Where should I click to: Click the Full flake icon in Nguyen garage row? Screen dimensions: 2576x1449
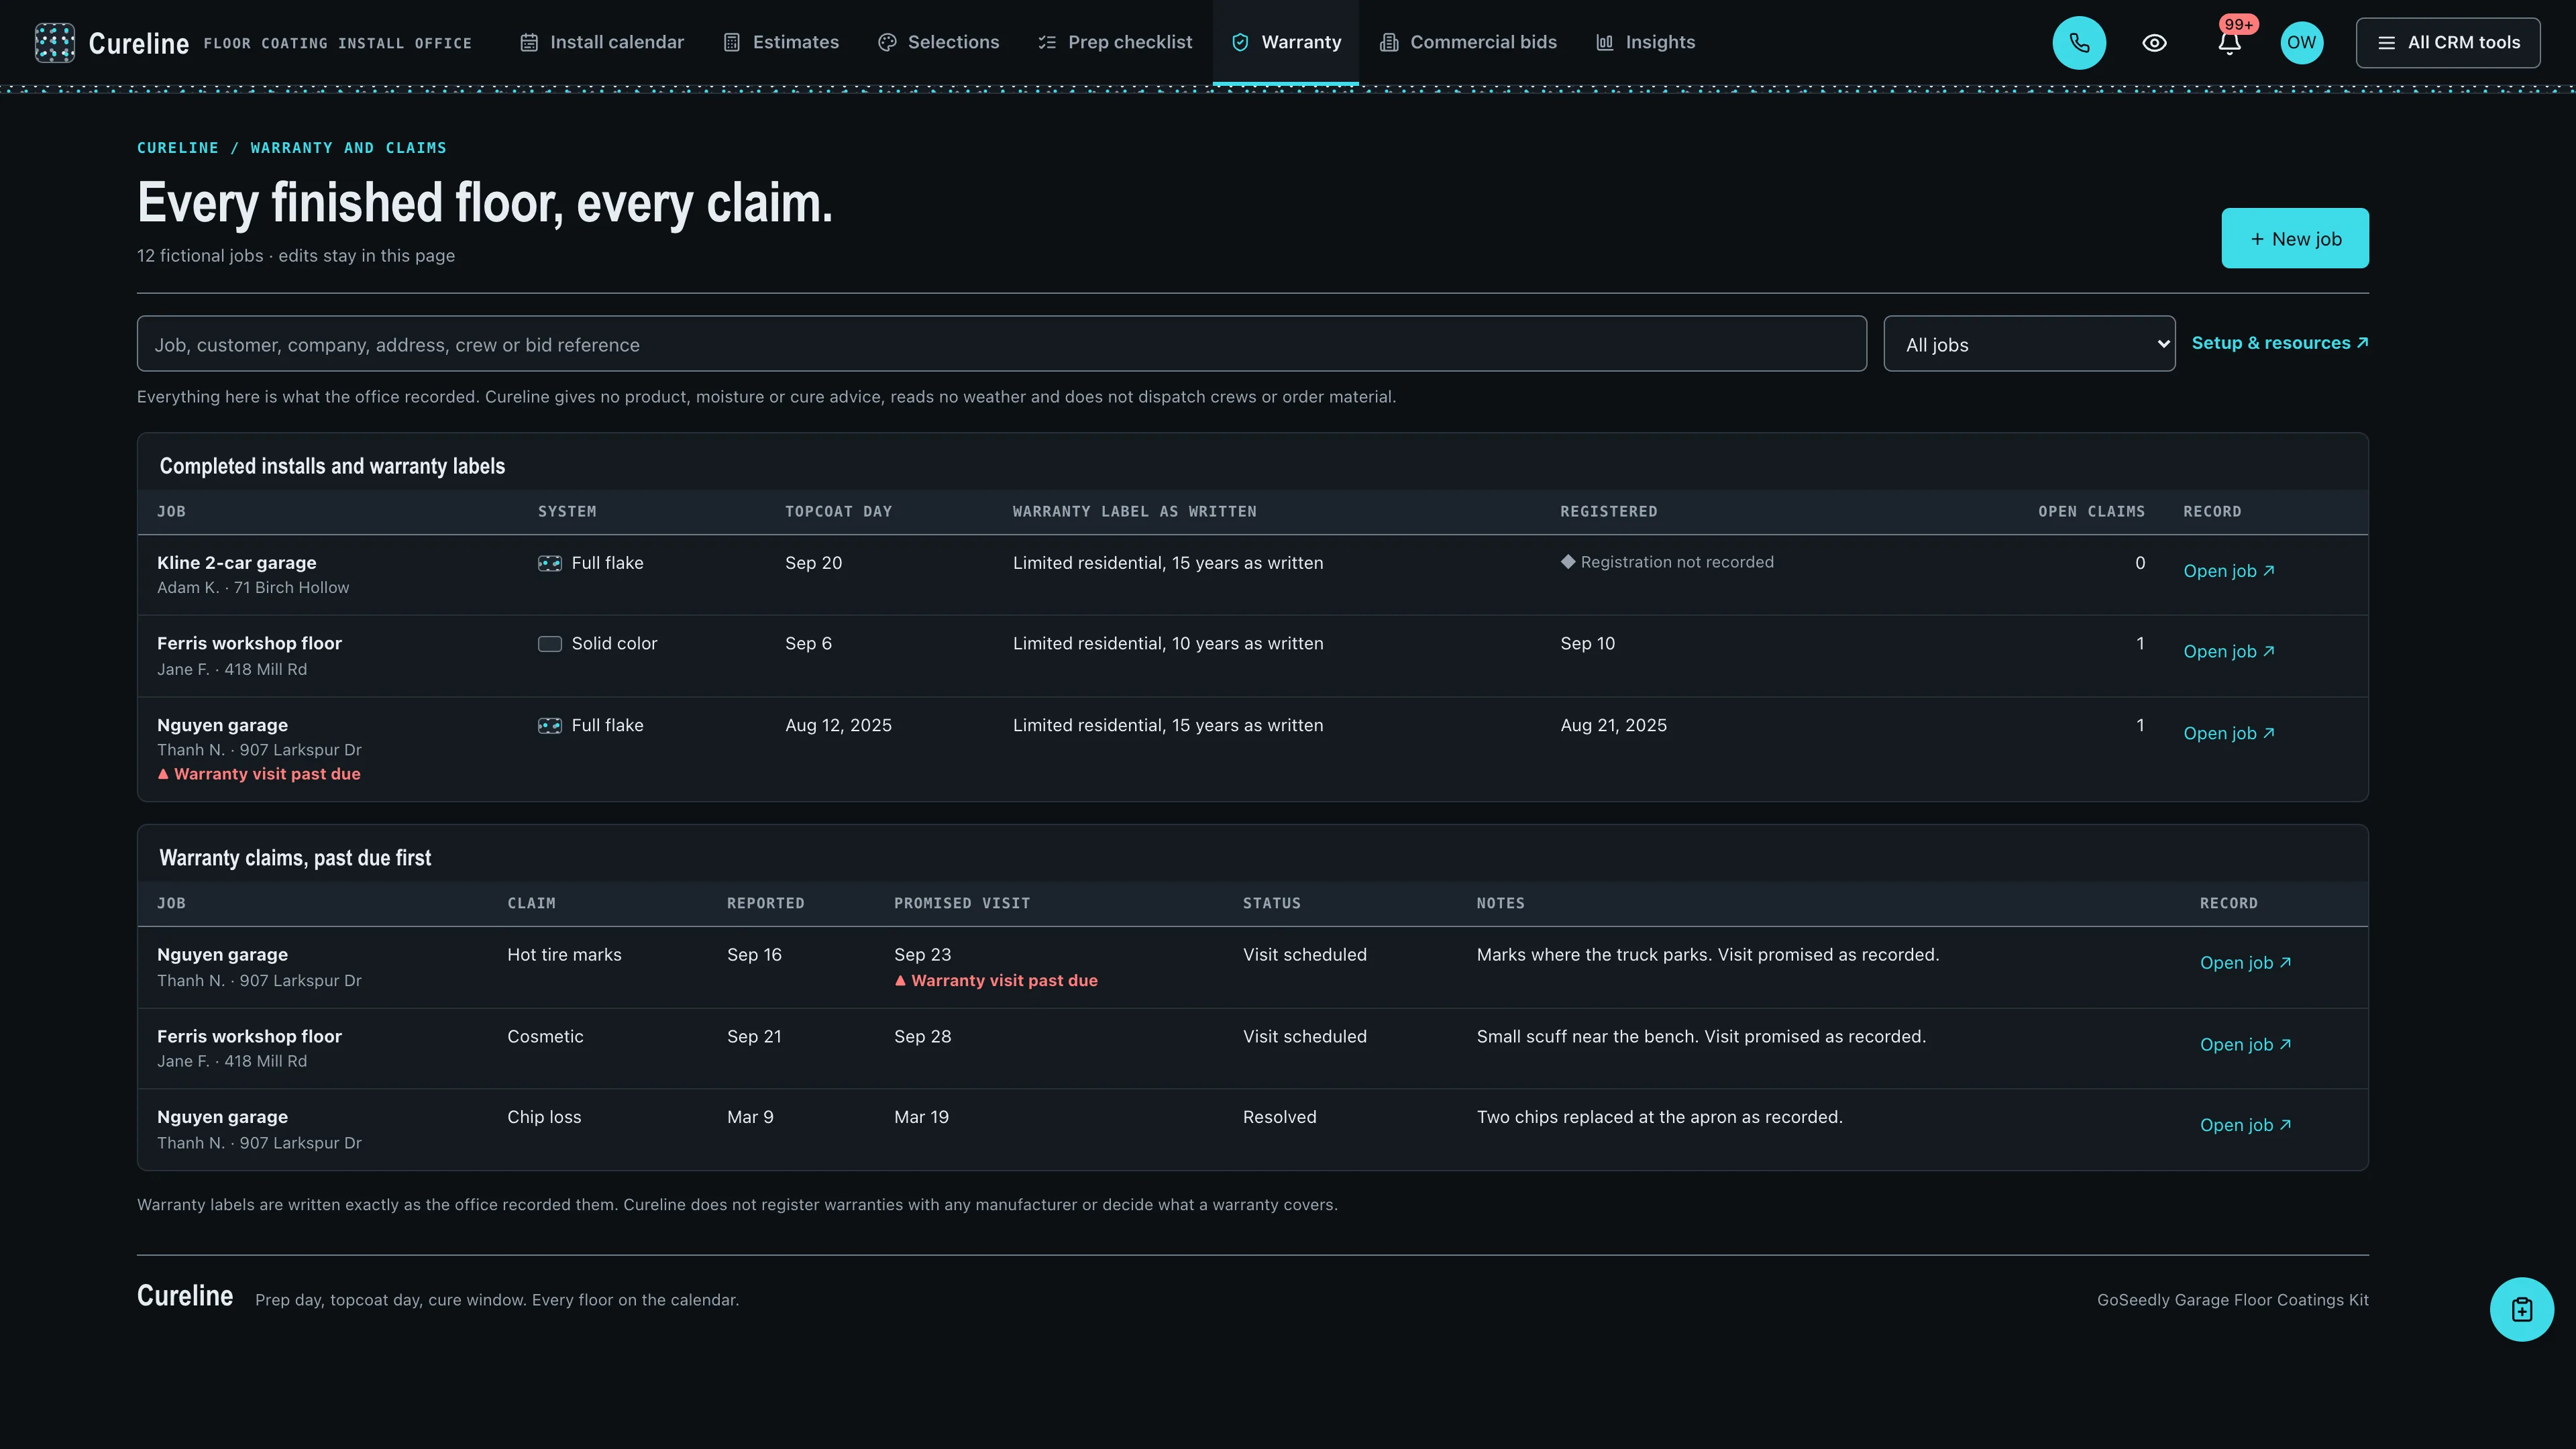(x=550, y=726)
